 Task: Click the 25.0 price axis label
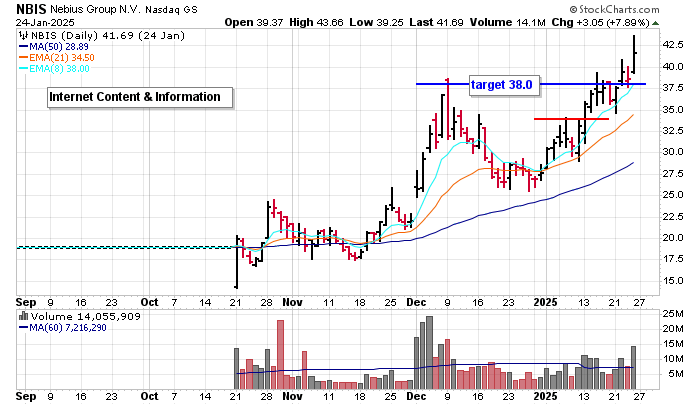672,195
